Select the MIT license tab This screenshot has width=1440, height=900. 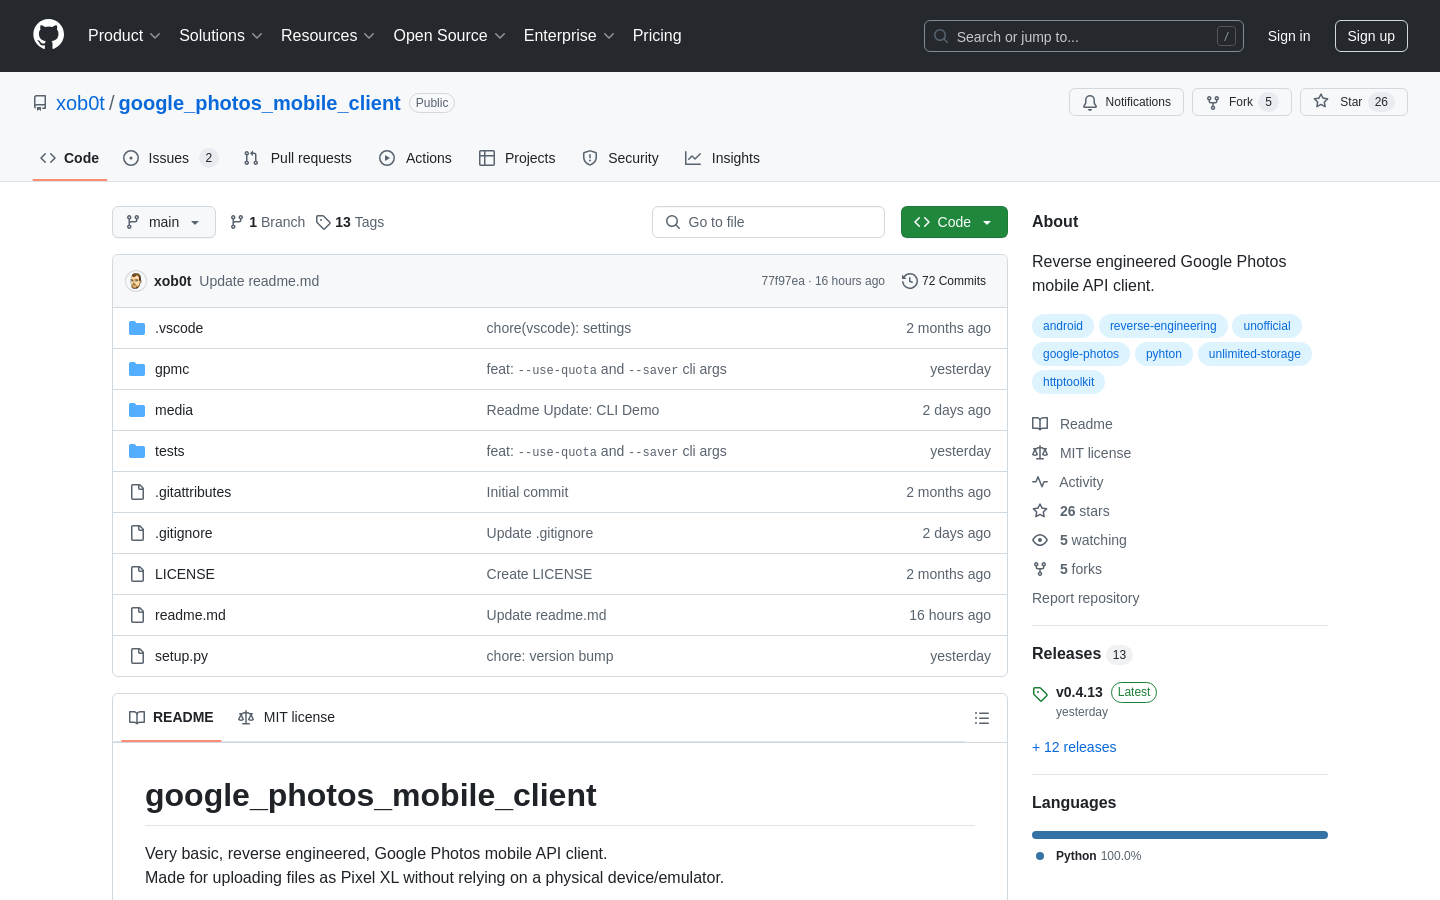[x=286, y=717]
